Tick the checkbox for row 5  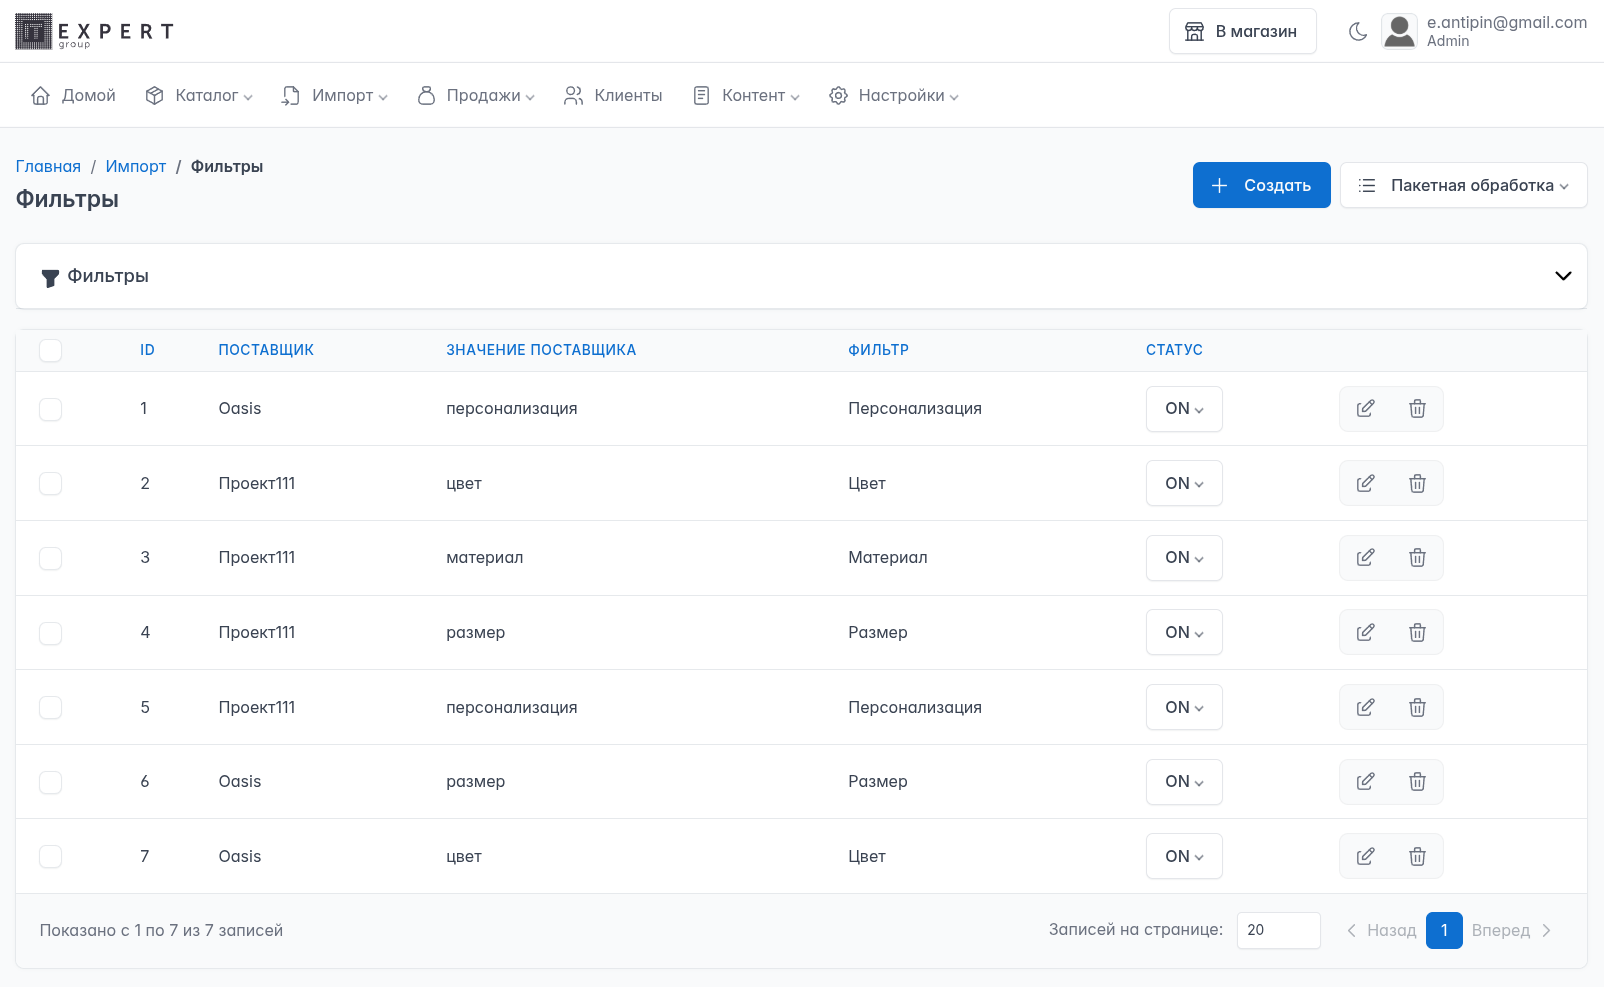pyautogui.click(x=51, y=708)
